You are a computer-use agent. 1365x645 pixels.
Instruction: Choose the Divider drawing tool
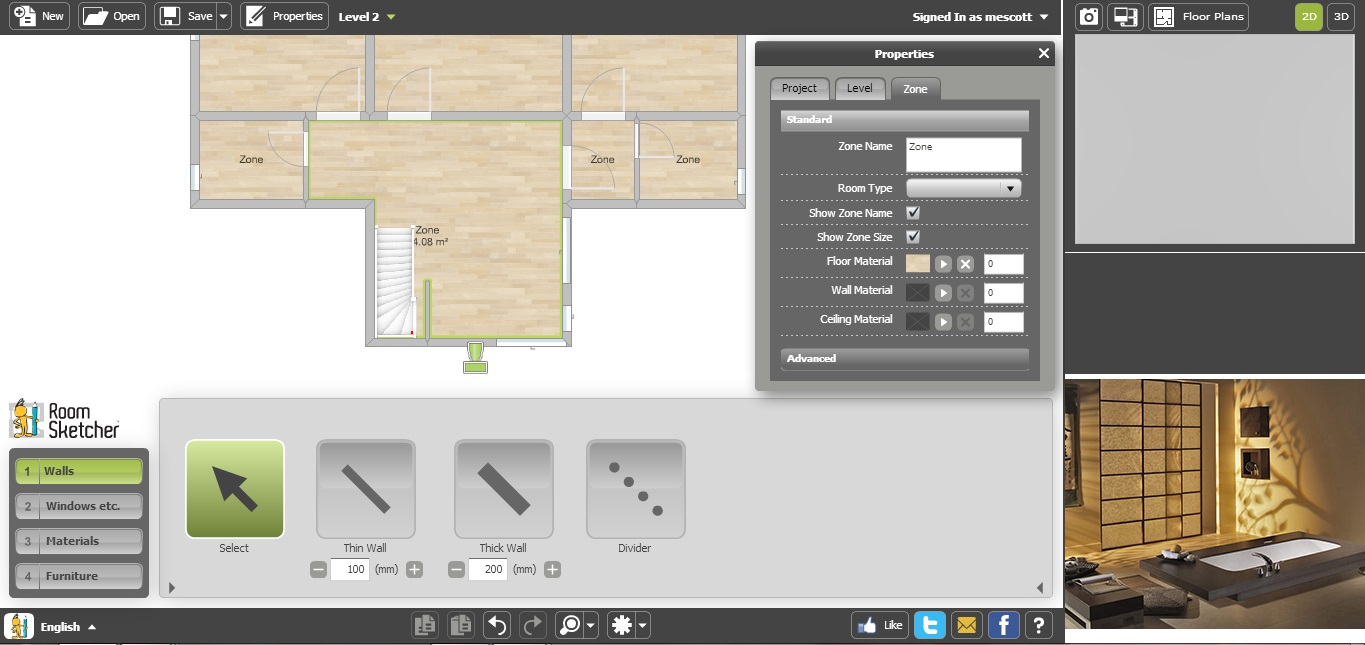(x=635, y=489)
